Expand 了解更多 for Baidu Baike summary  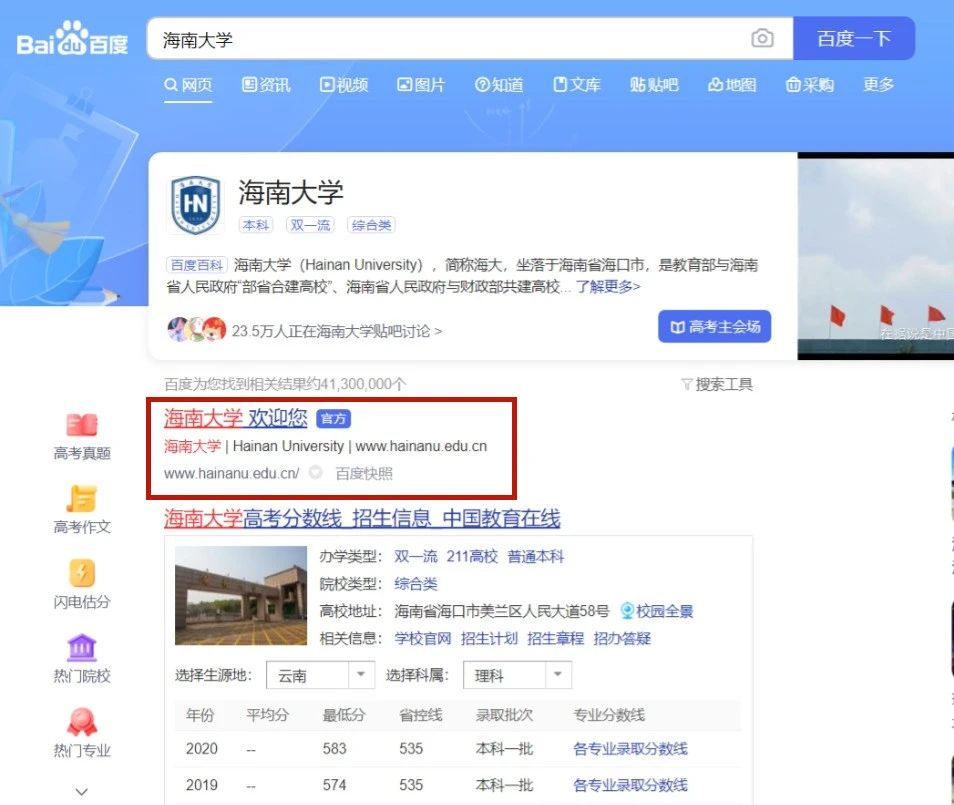click(x=608, y=286)
